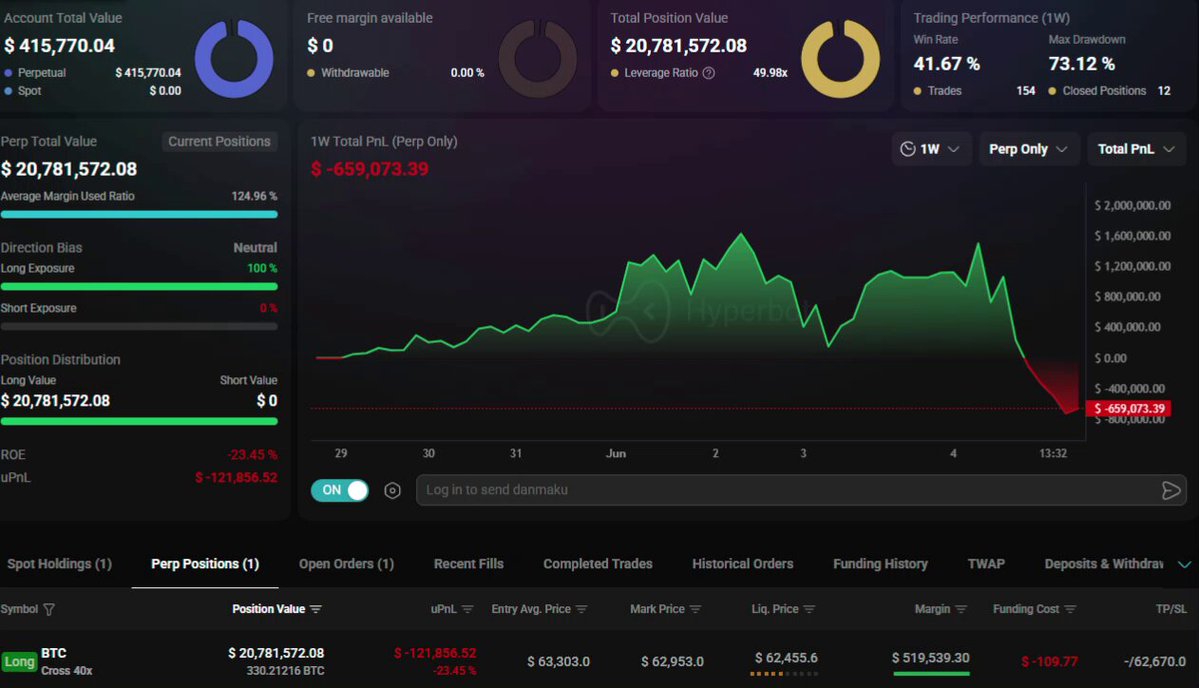Click liquidation price $ 62,455.6
1199x688 pixels.
[x=786, y=658]
